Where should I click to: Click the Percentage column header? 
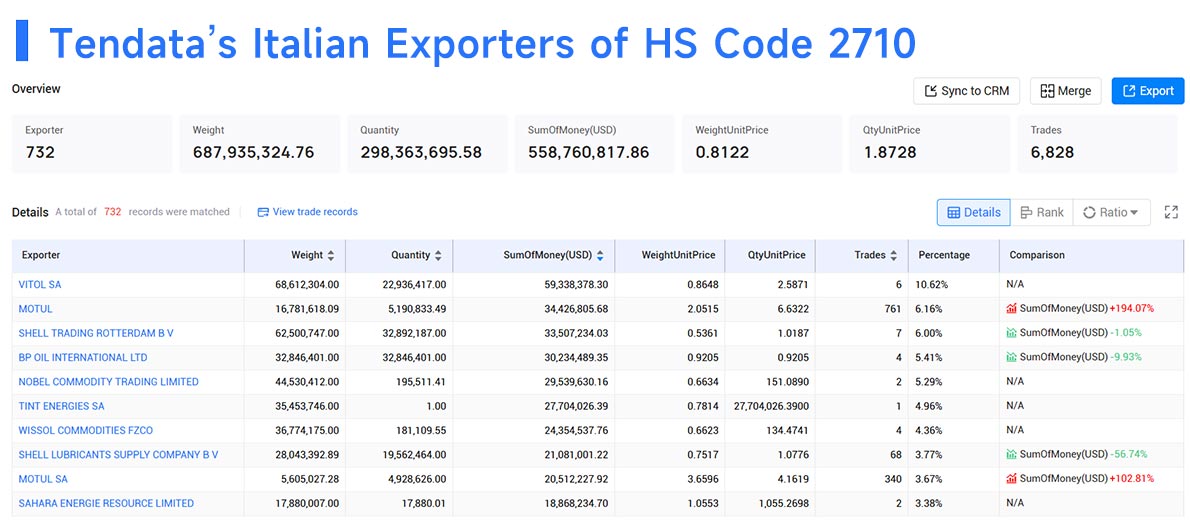[954, 256]
